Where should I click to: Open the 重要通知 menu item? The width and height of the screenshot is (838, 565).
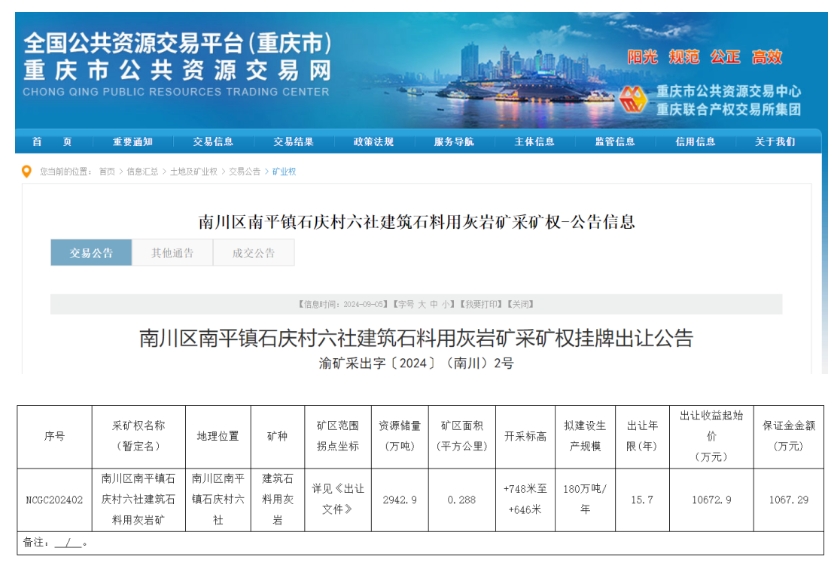tap(132, 142)
